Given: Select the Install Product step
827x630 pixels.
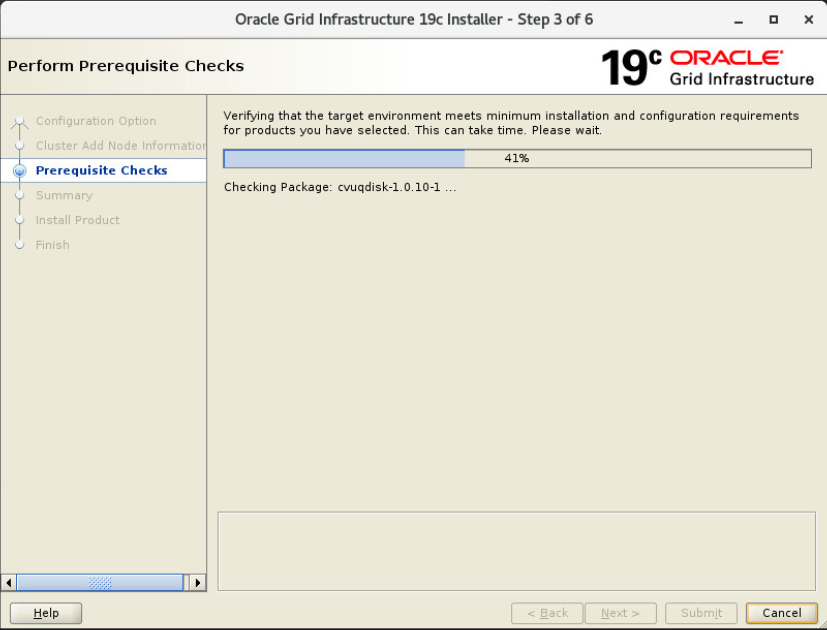Looking at the screenshot, I should tap(78, 220).
